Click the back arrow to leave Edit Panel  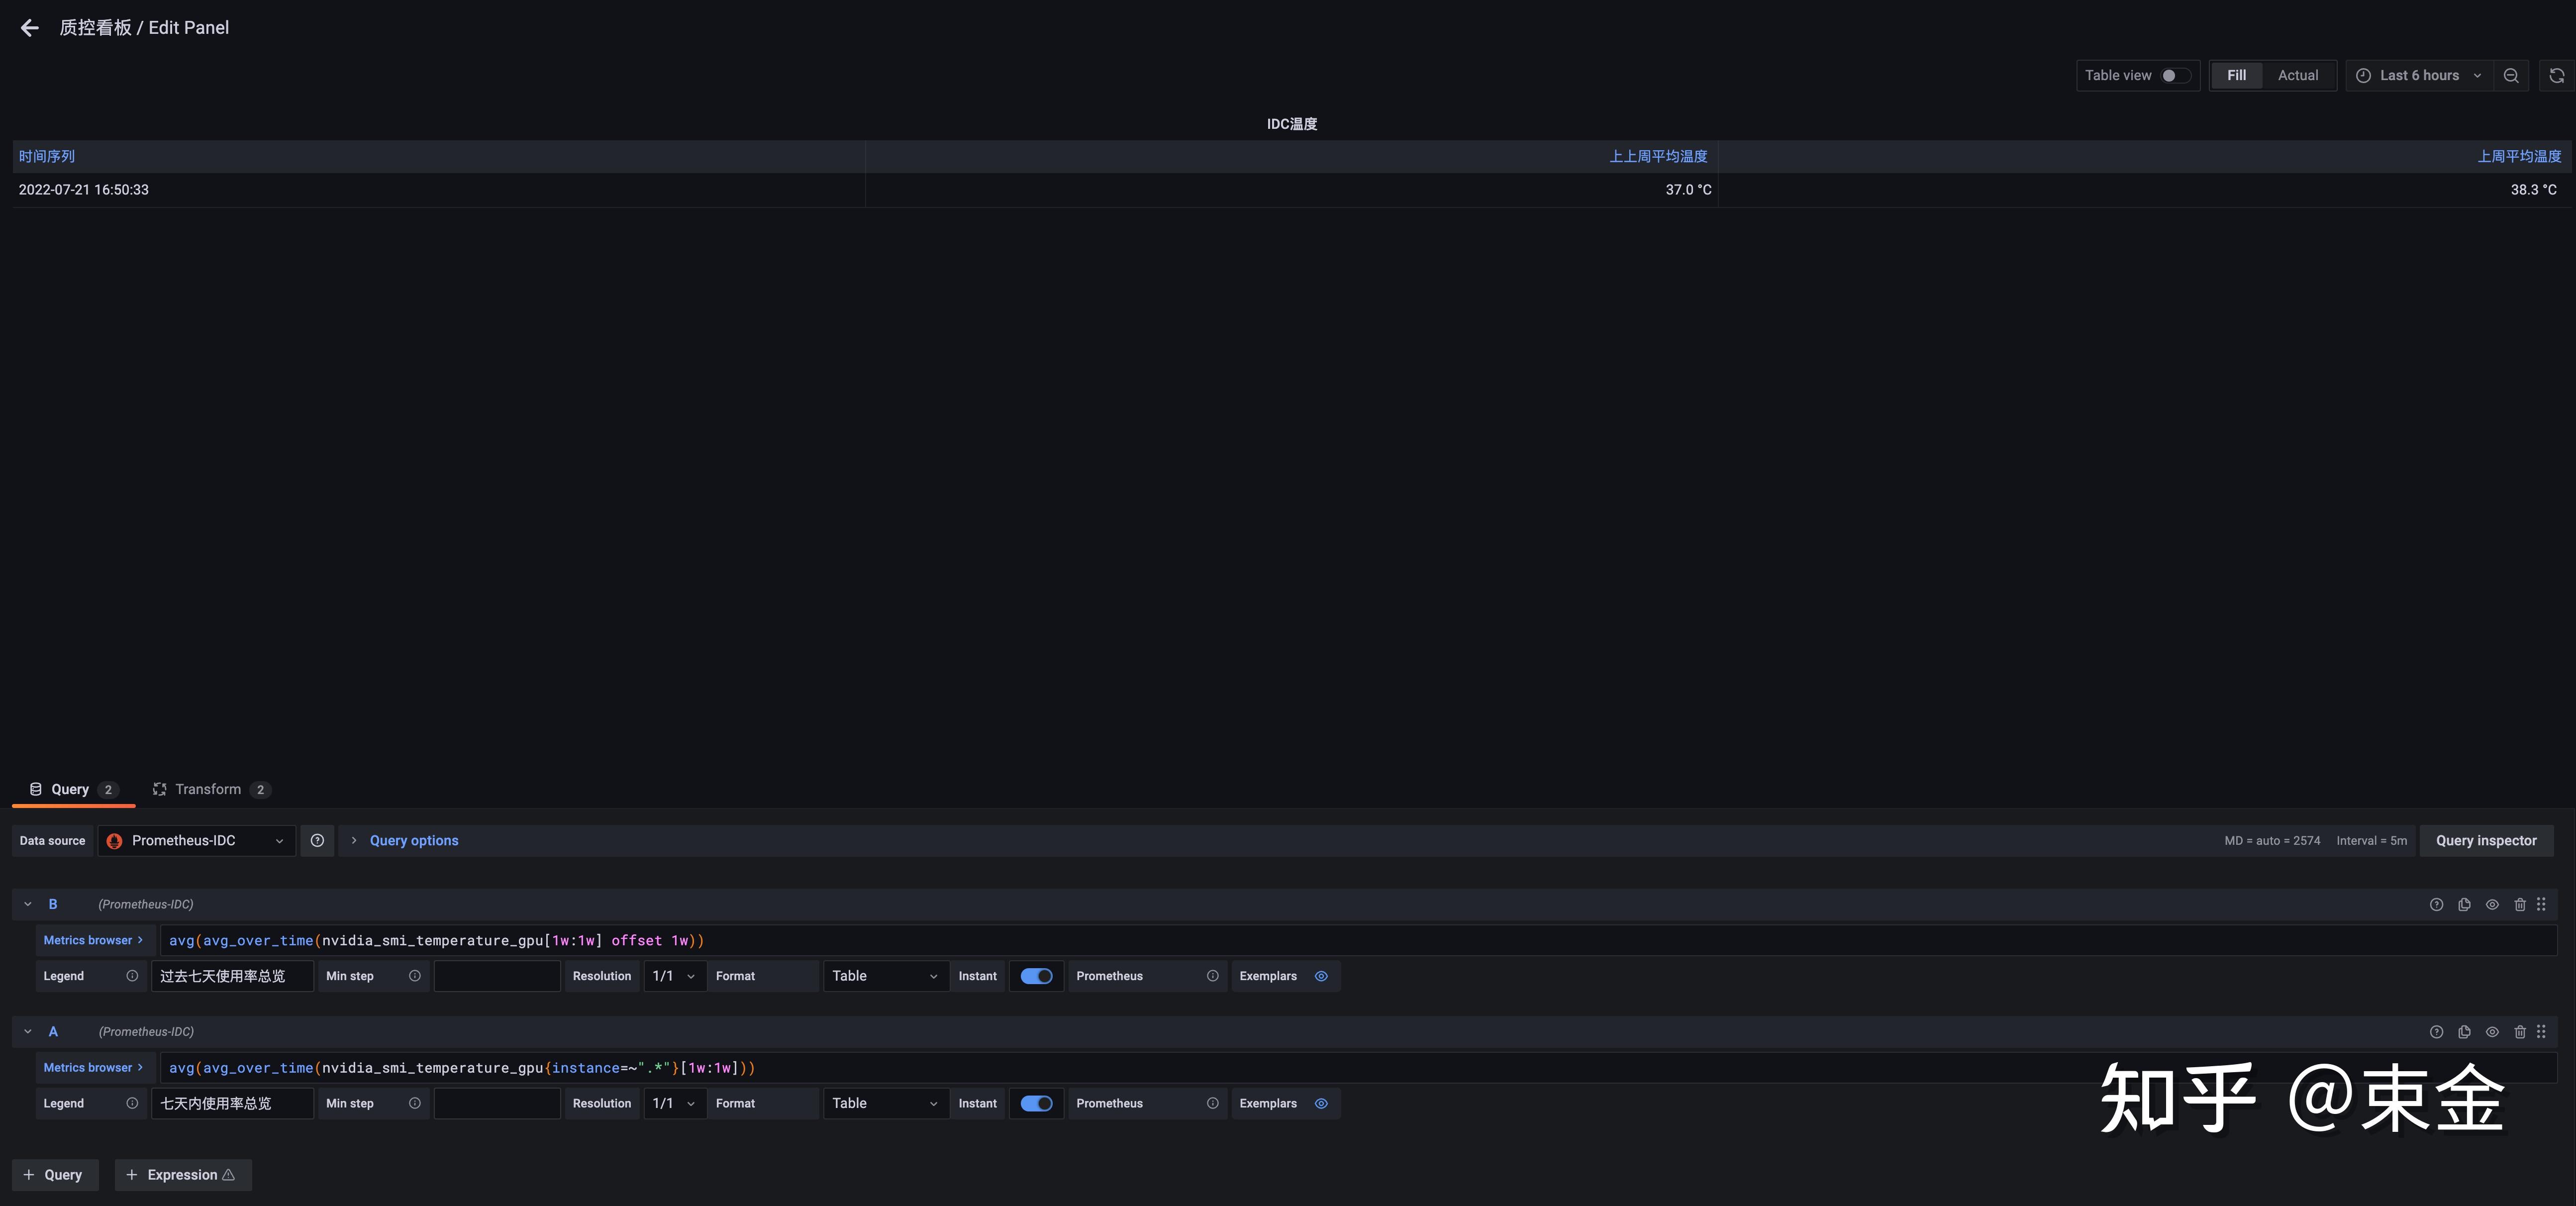click(29, 27)
